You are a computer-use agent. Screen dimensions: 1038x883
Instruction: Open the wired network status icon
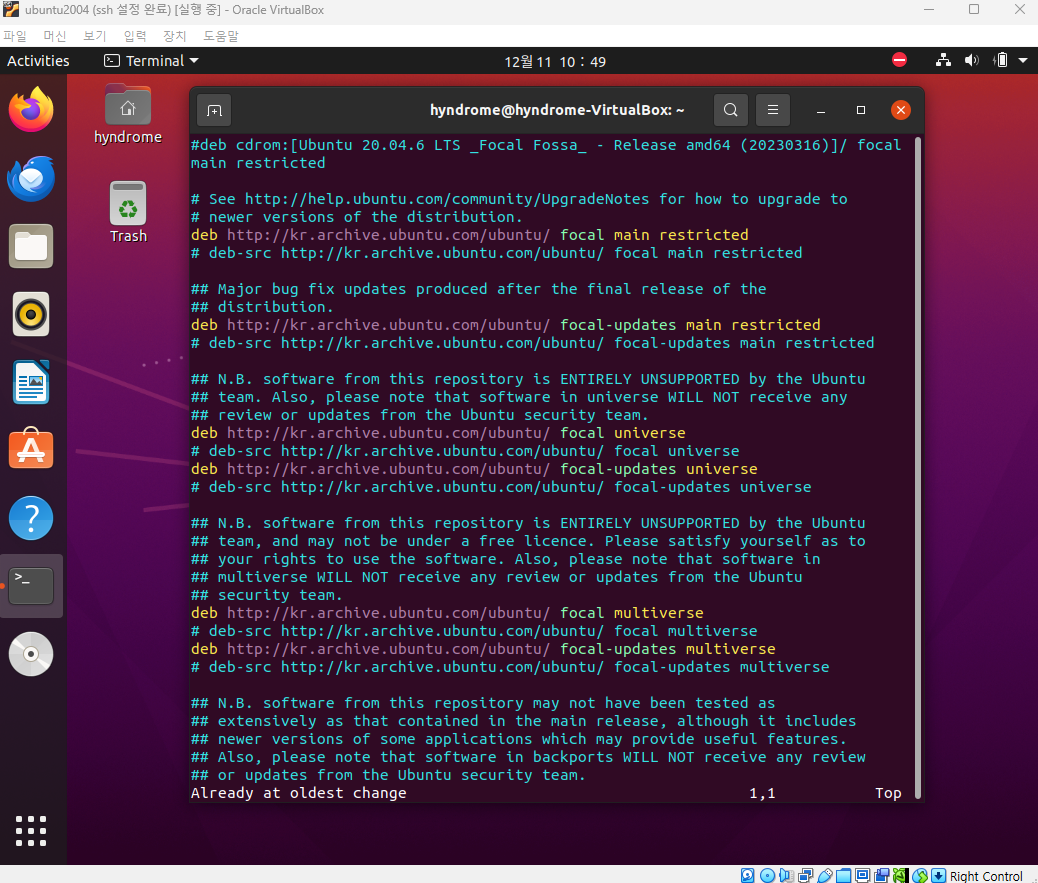pos(943,60)
